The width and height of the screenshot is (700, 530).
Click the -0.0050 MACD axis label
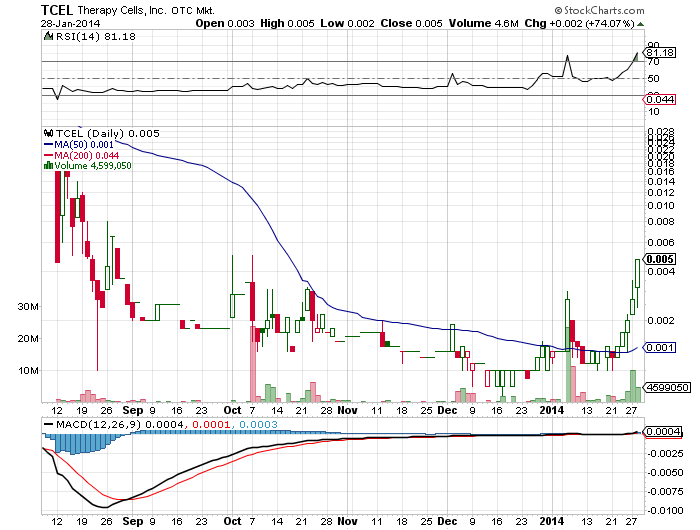[665, 472]
